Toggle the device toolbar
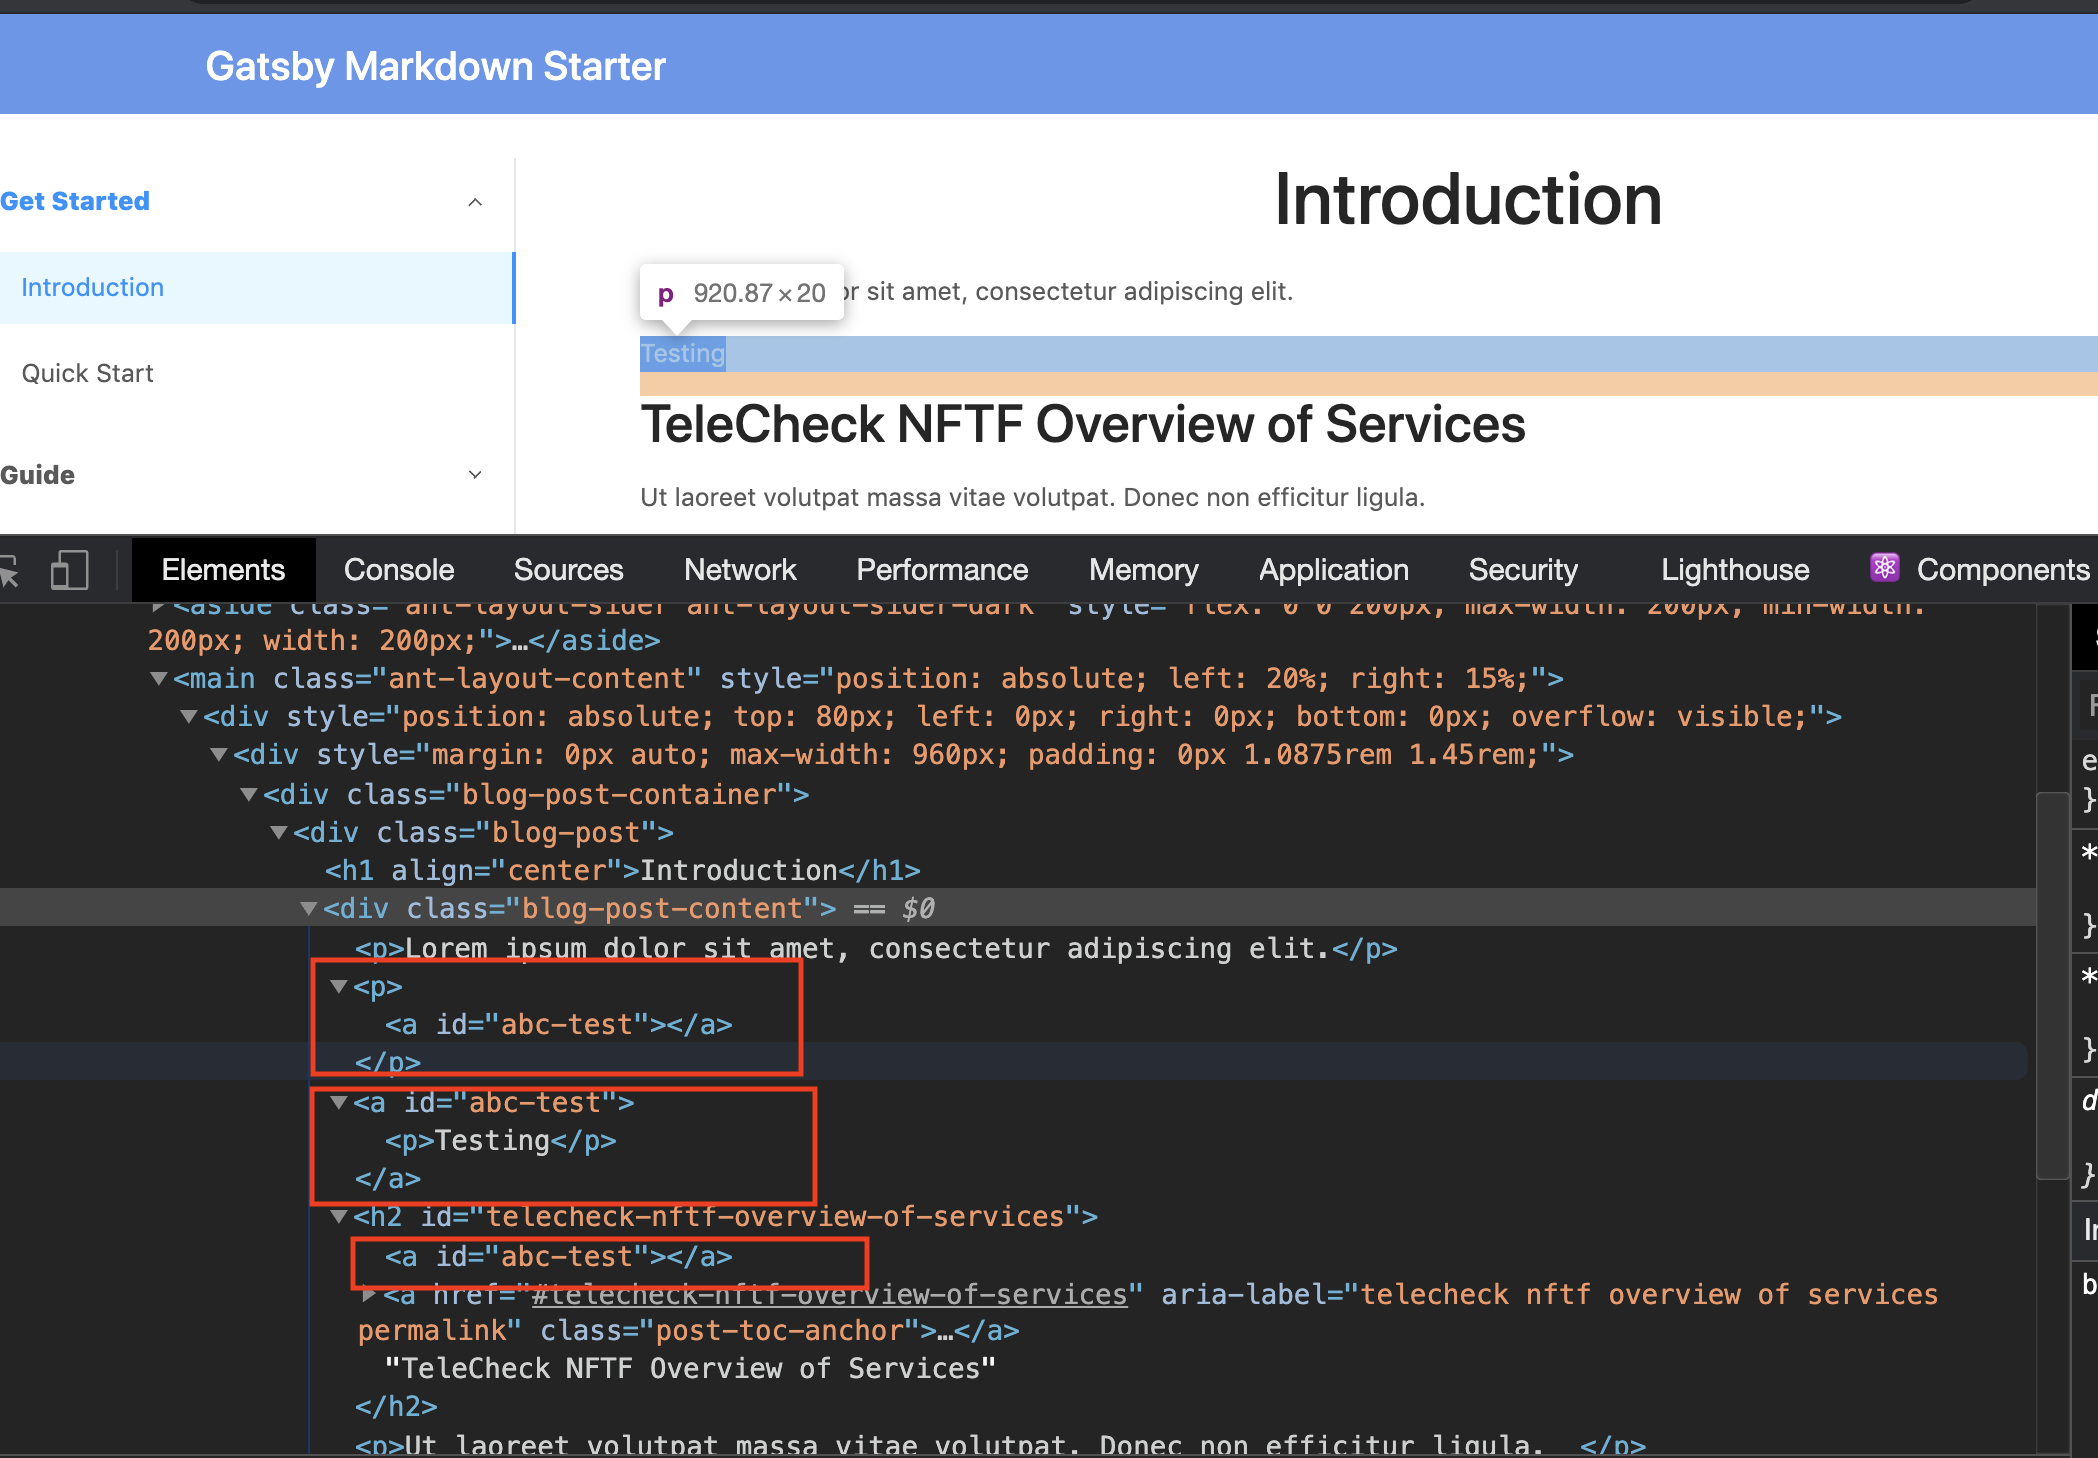The image size is (2098, 1458). (68, 570)
